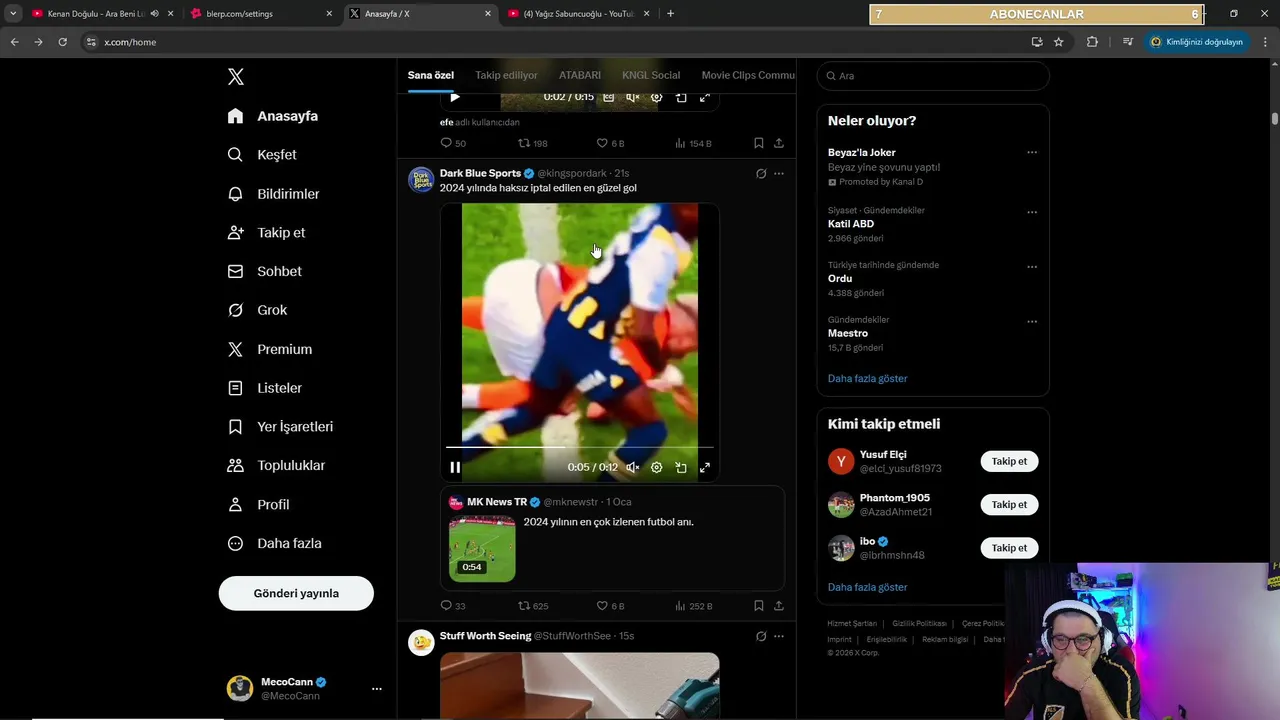The image size is (1280, 720).
Task: Bookmark the efe post
Action: [759, 143]
